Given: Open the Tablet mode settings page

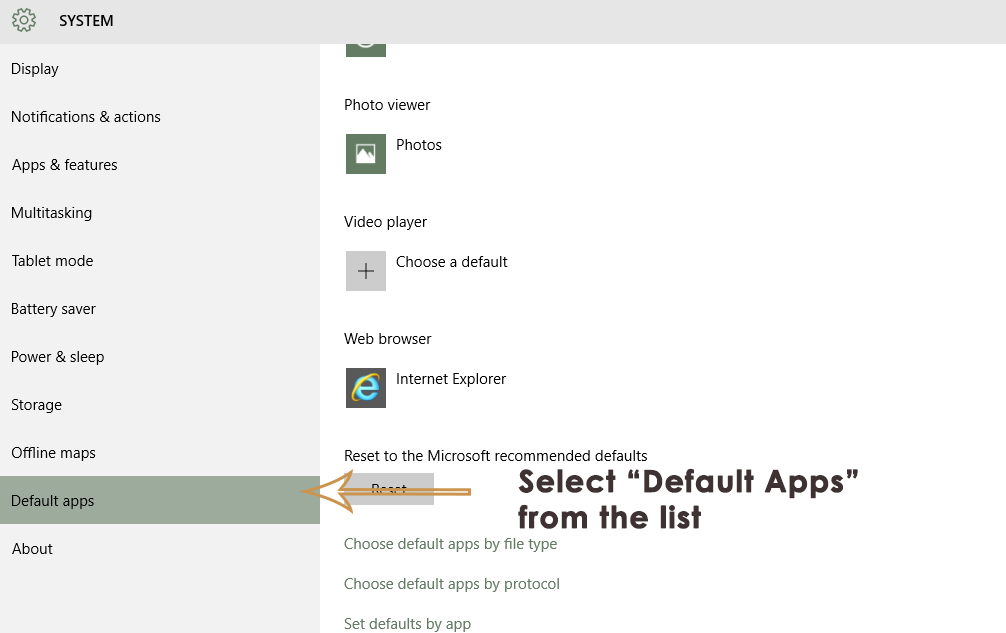Looking at the screenshot, I should [52, 260].
